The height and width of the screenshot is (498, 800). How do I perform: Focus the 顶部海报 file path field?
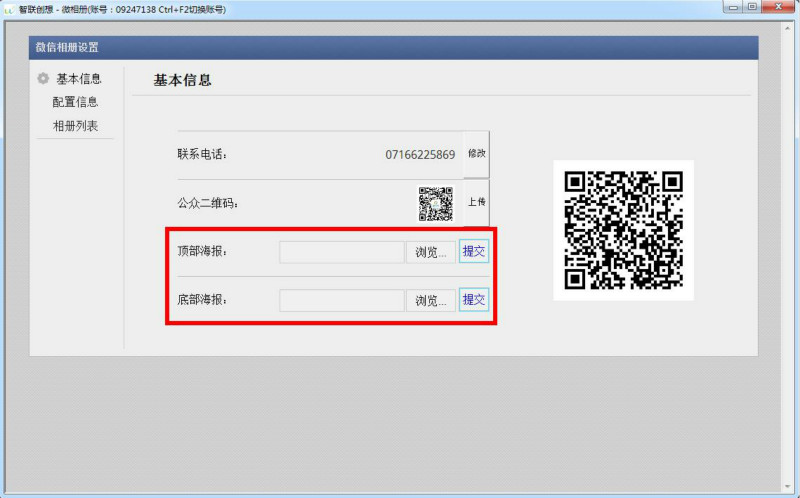coord(341,252)
